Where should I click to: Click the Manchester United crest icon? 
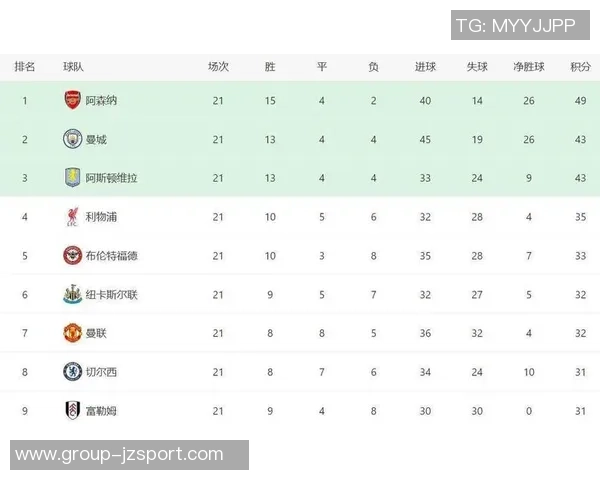72,333
